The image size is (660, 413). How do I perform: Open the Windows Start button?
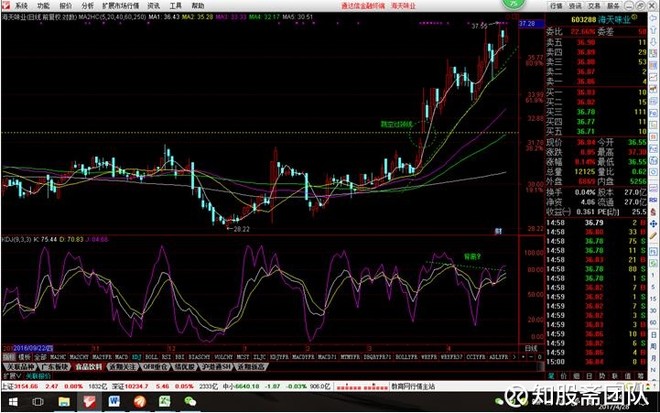pos(13,402)
